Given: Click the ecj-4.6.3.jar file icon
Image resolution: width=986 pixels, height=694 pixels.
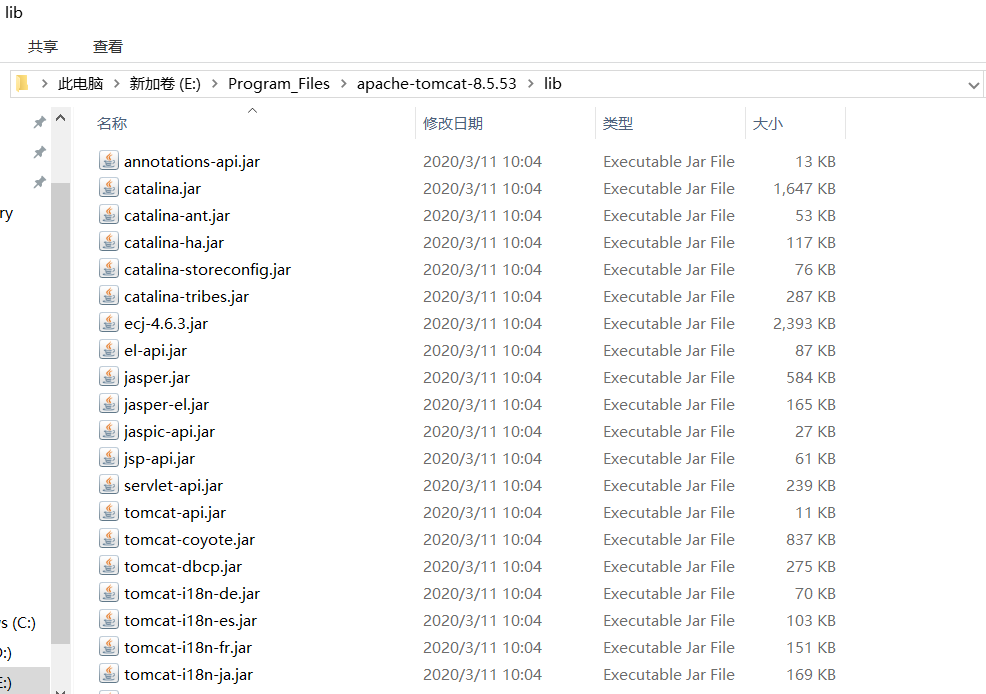Looking at the screenshot, I should (109, 323).
